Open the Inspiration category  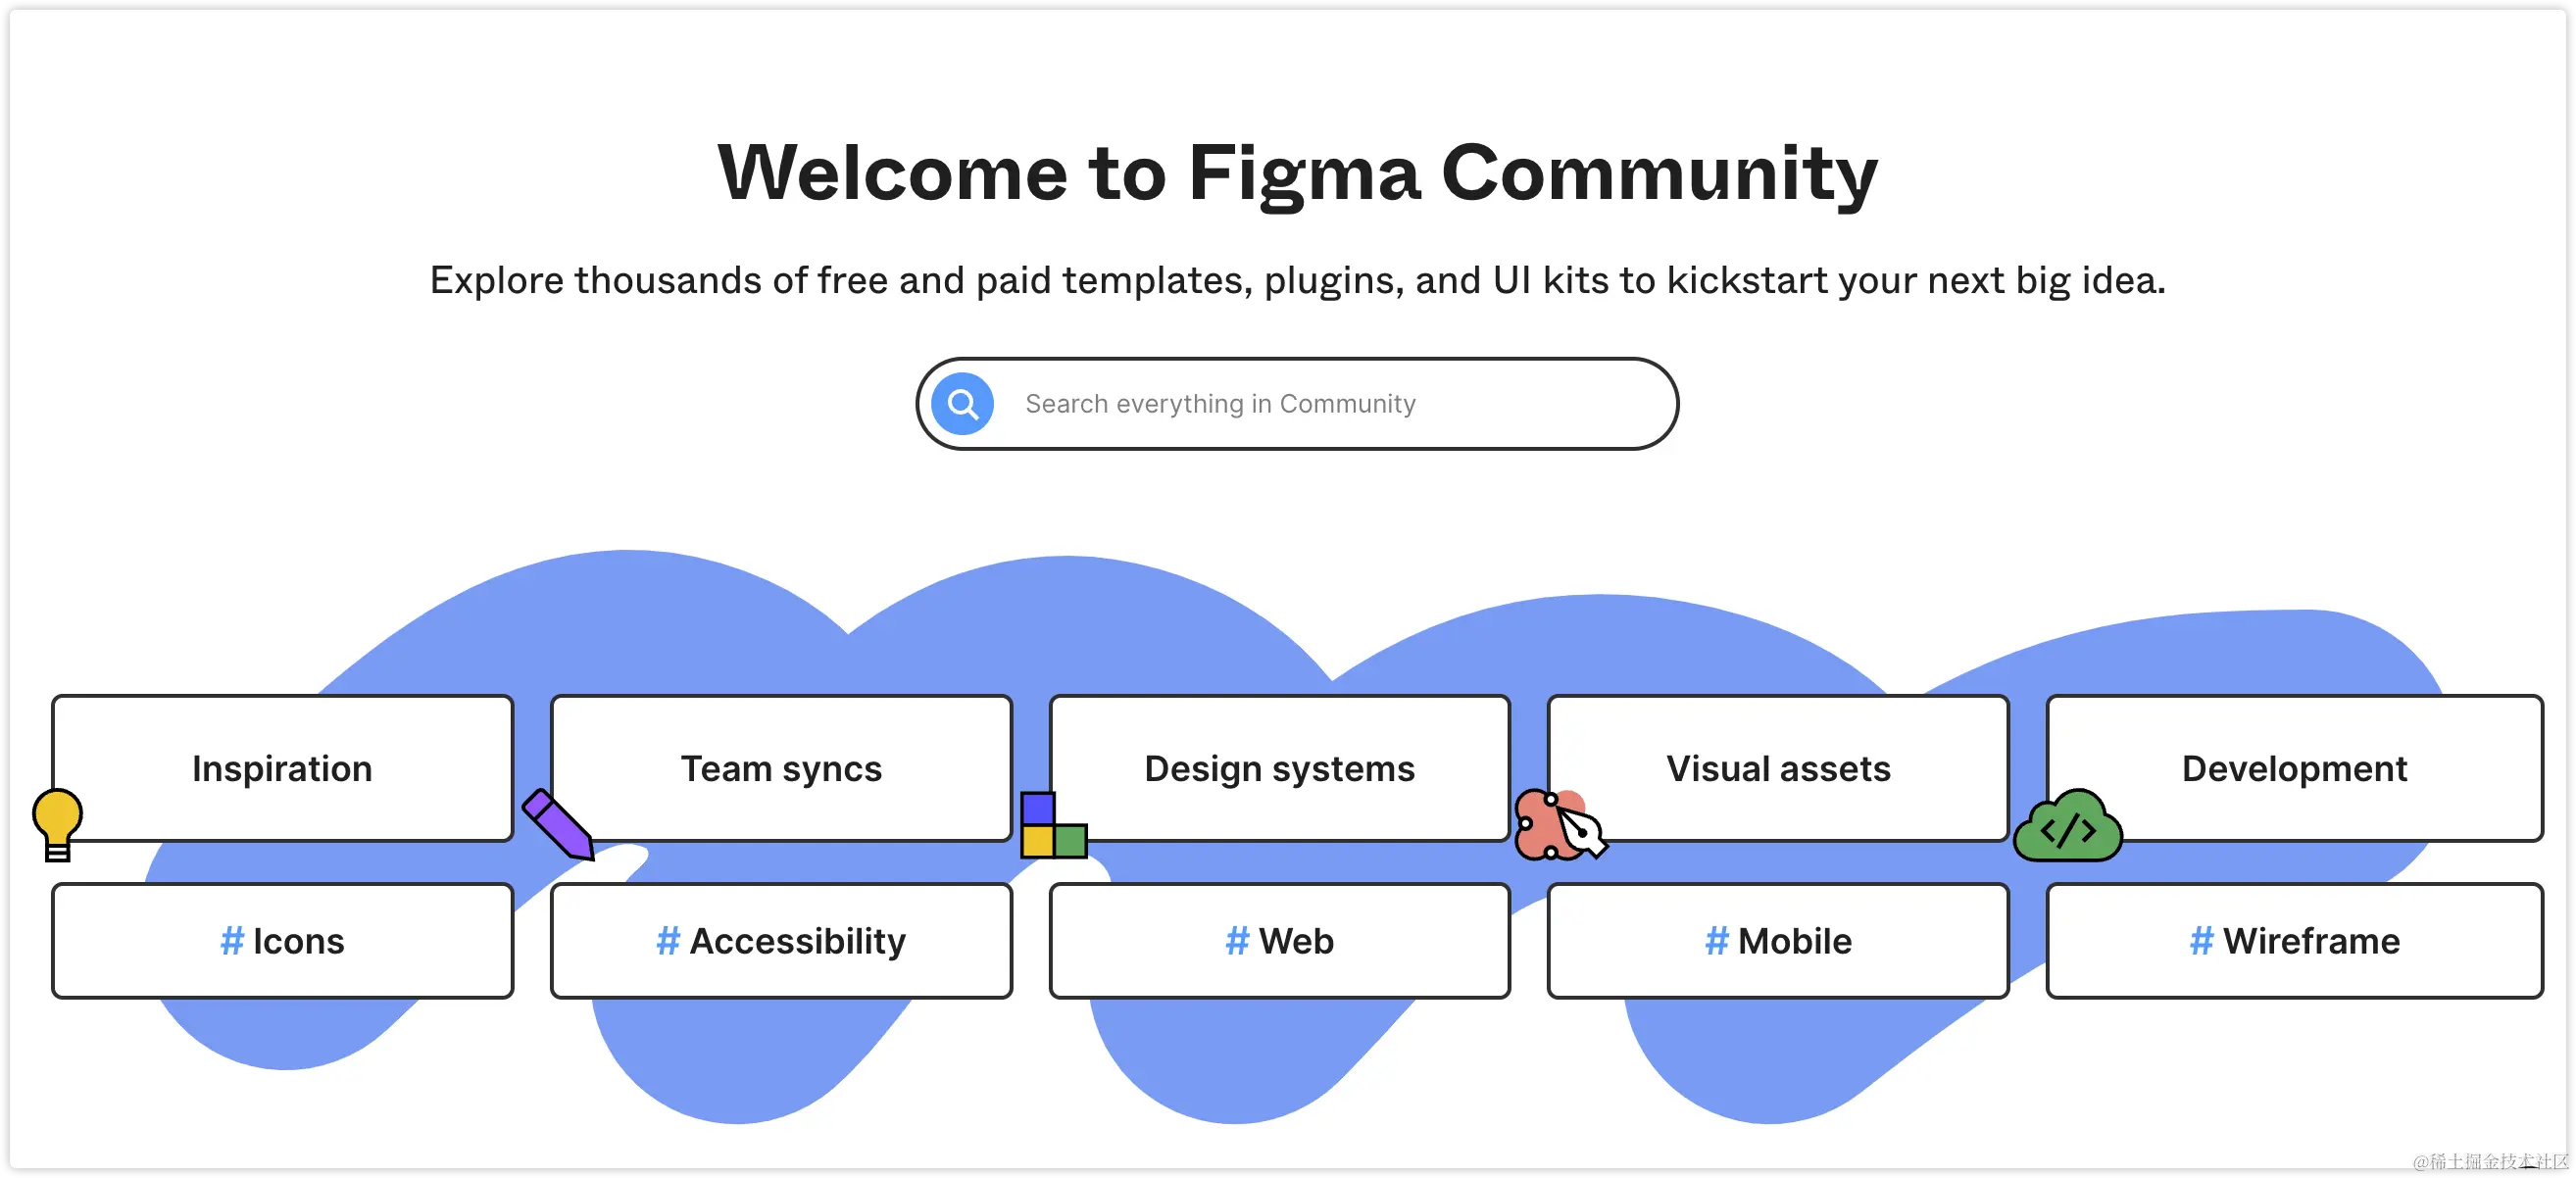pos(283,768)
